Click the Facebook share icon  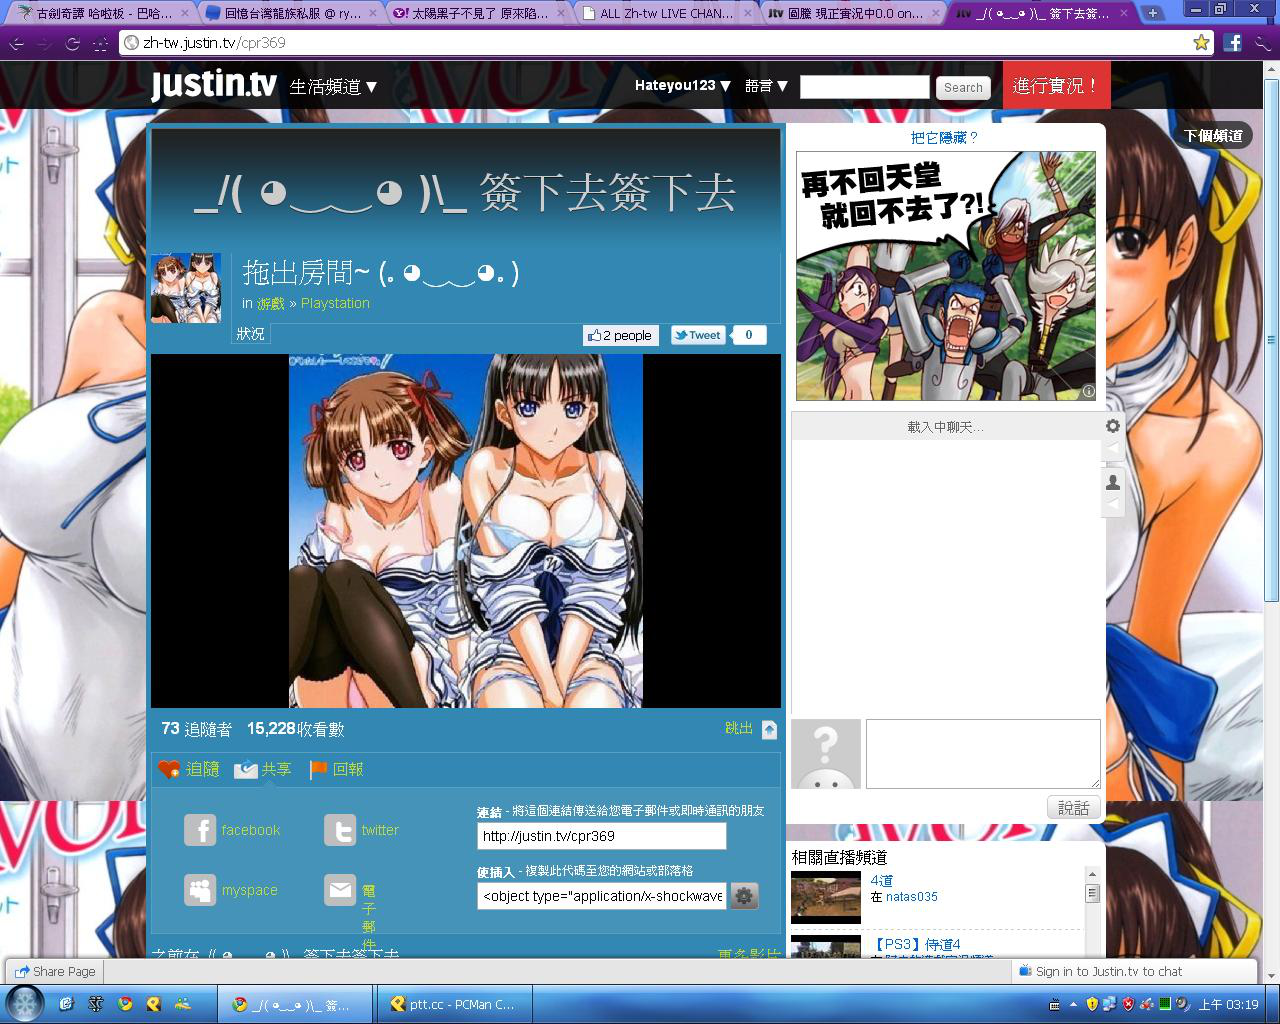200,830
